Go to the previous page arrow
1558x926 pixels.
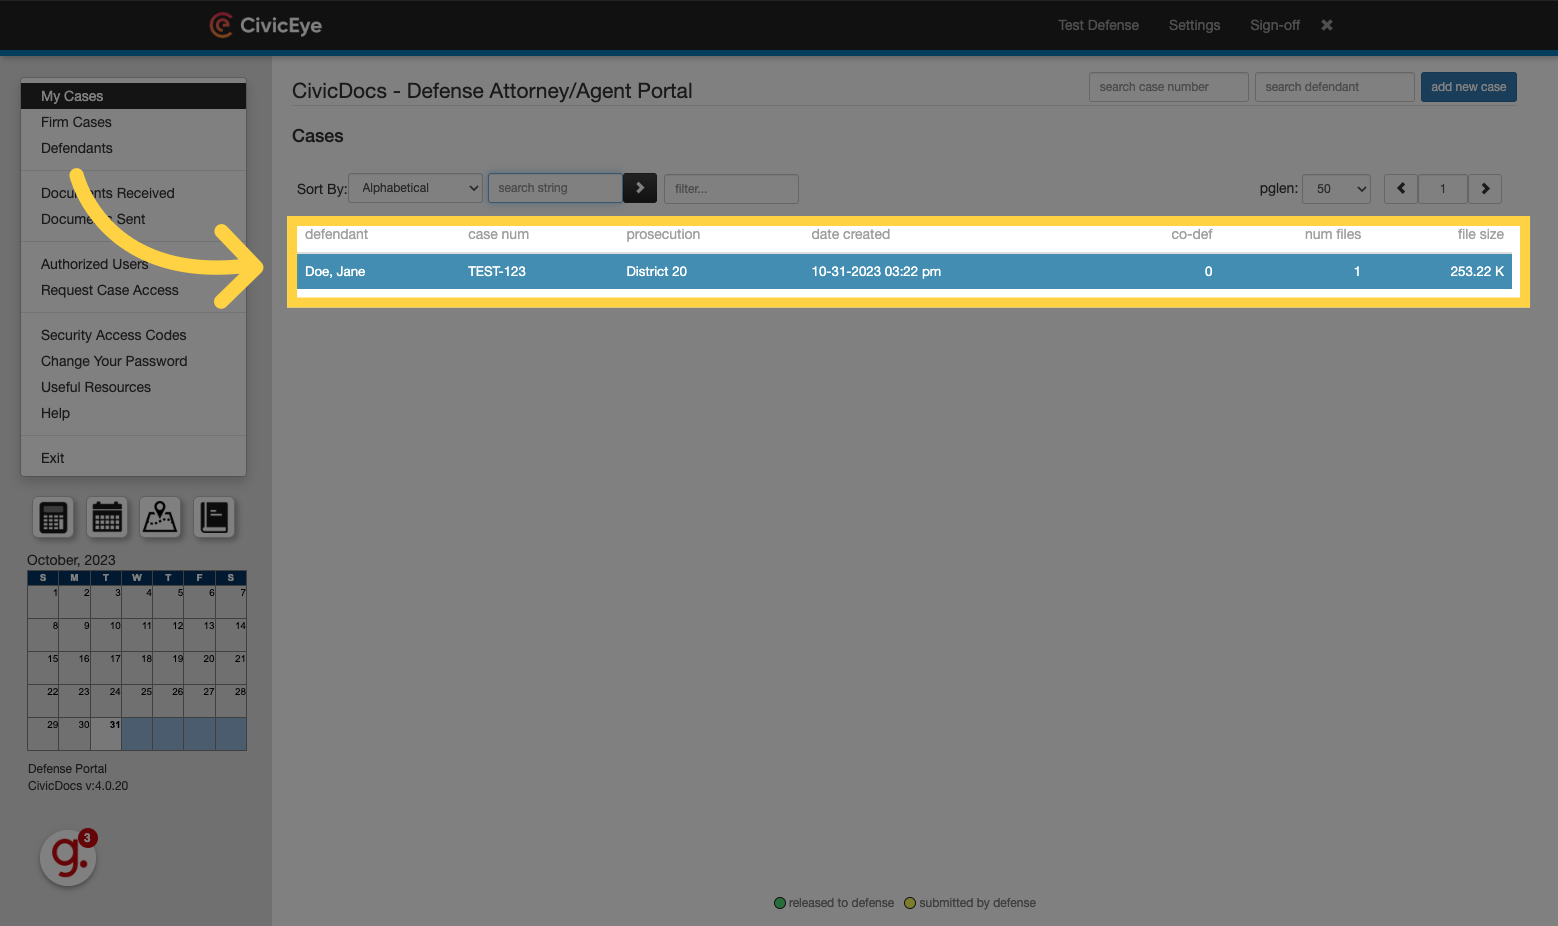coord(1401,188)
